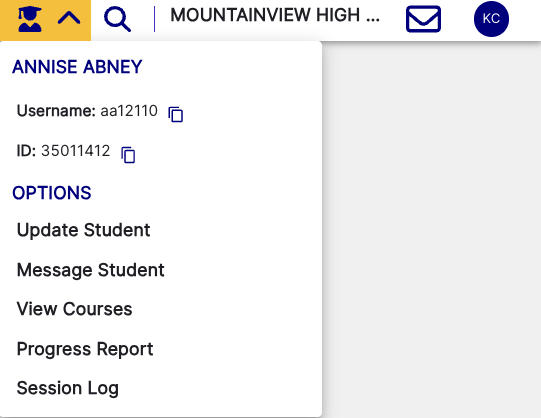Open the Session Log option

click(x=68, y=388)
